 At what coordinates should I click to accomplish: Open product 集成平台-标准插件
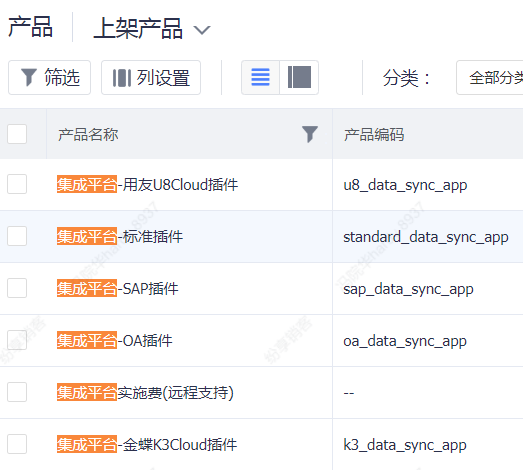tap(120, 237)
